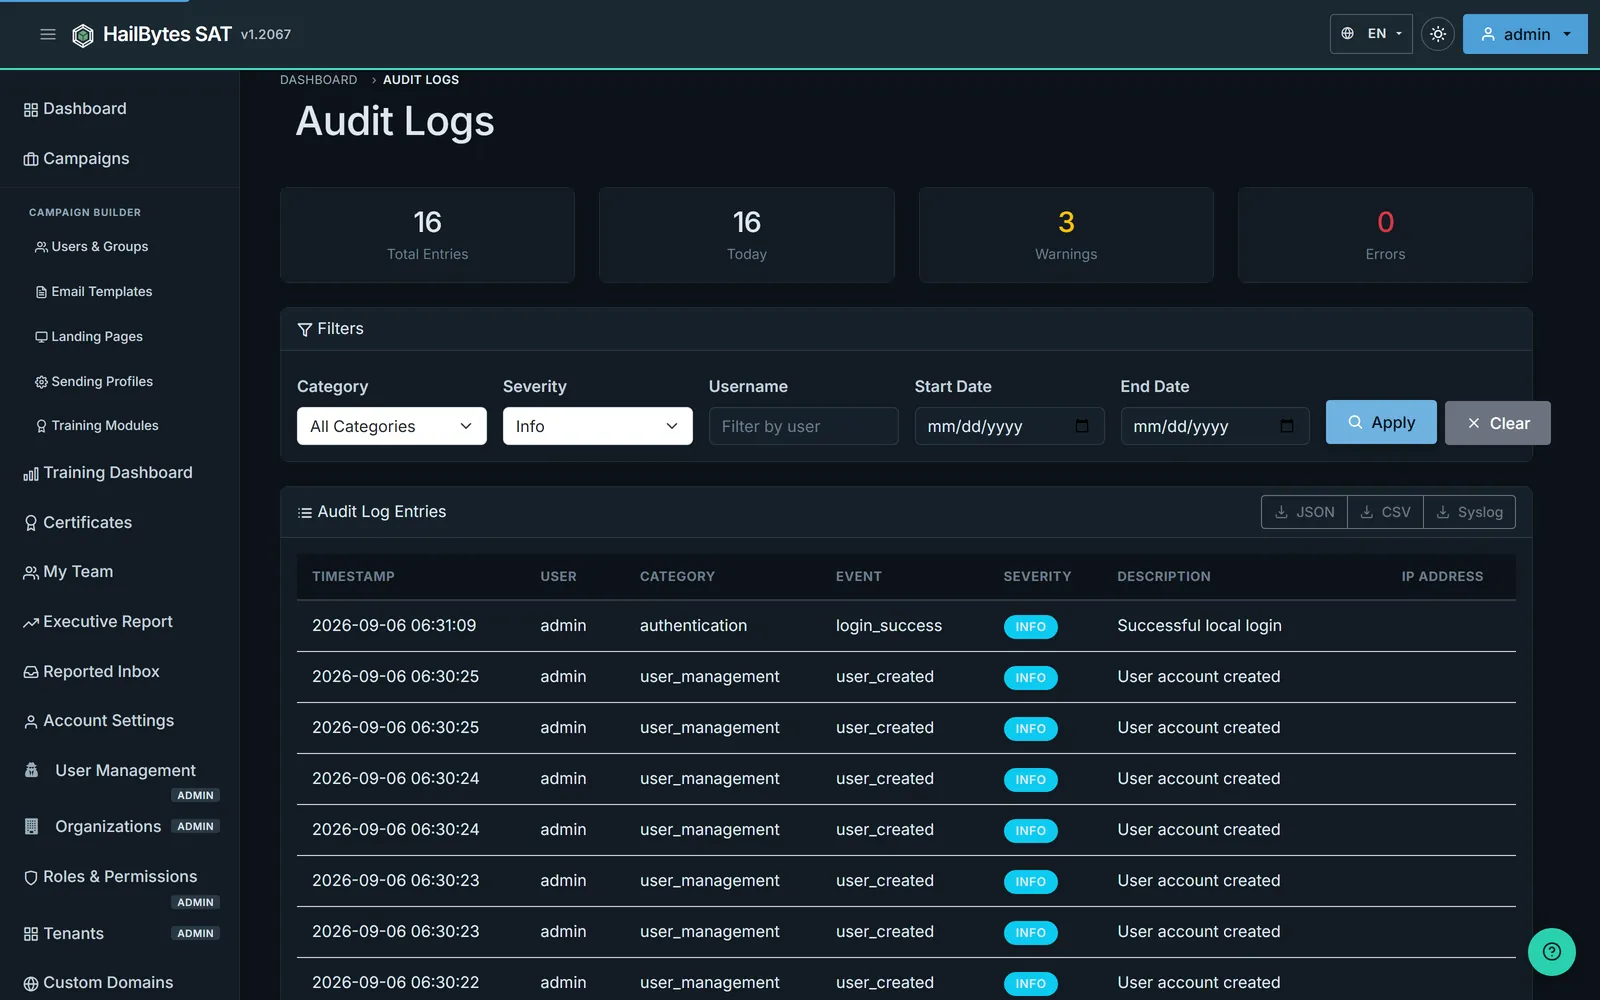Screen dimensions: 1600x1000
Task: Open the admin user menu
Action: click(1525, 34)
